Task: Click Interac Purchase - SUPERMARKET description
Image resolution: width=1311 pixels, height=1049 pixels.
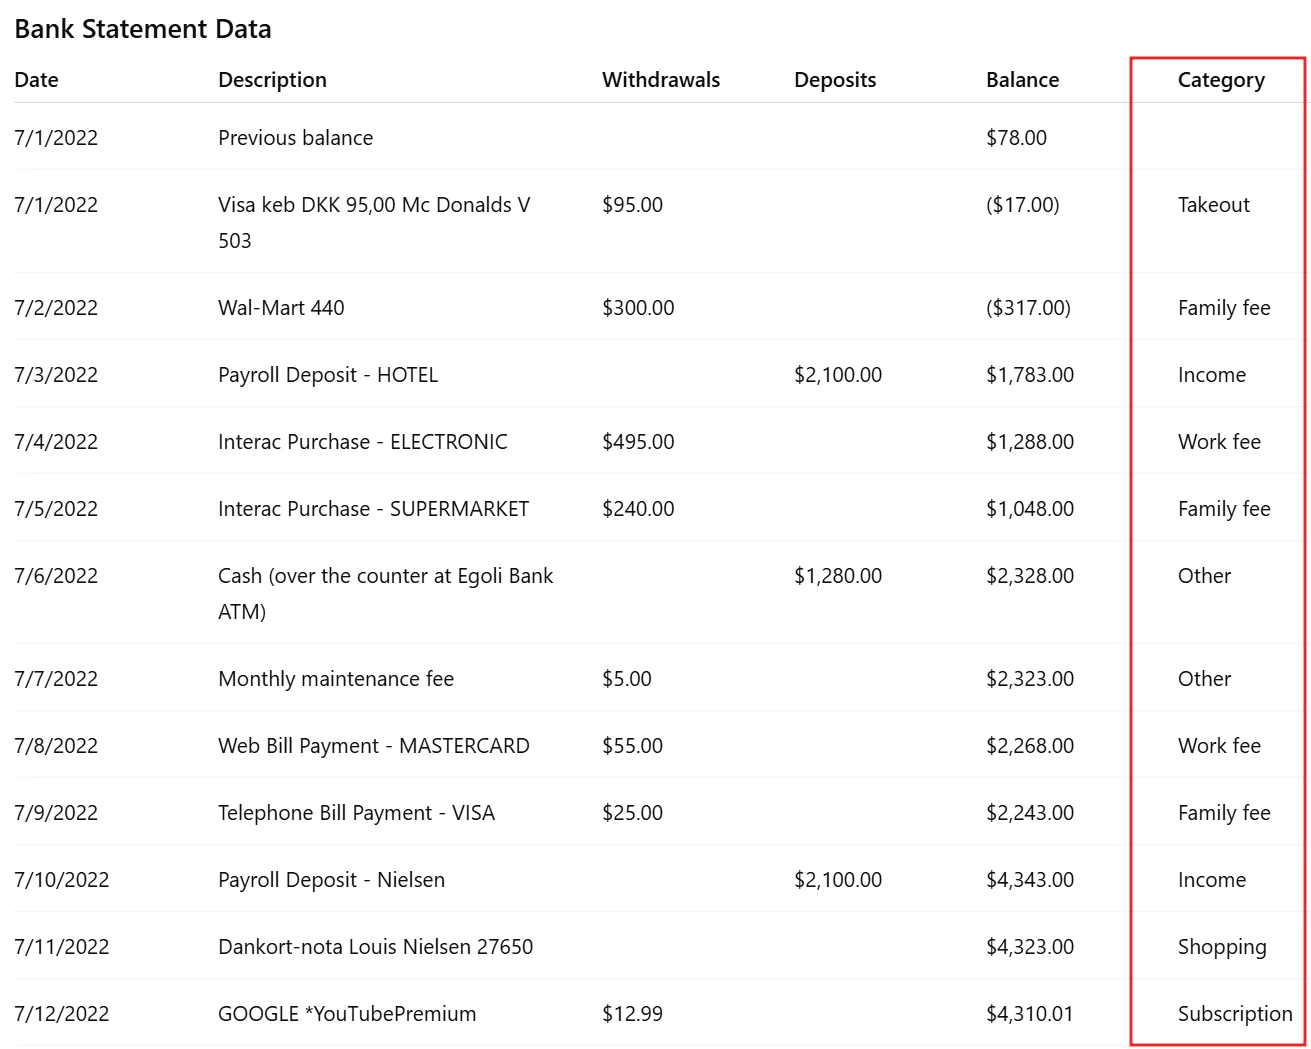Action: click(x=373, y=509)
